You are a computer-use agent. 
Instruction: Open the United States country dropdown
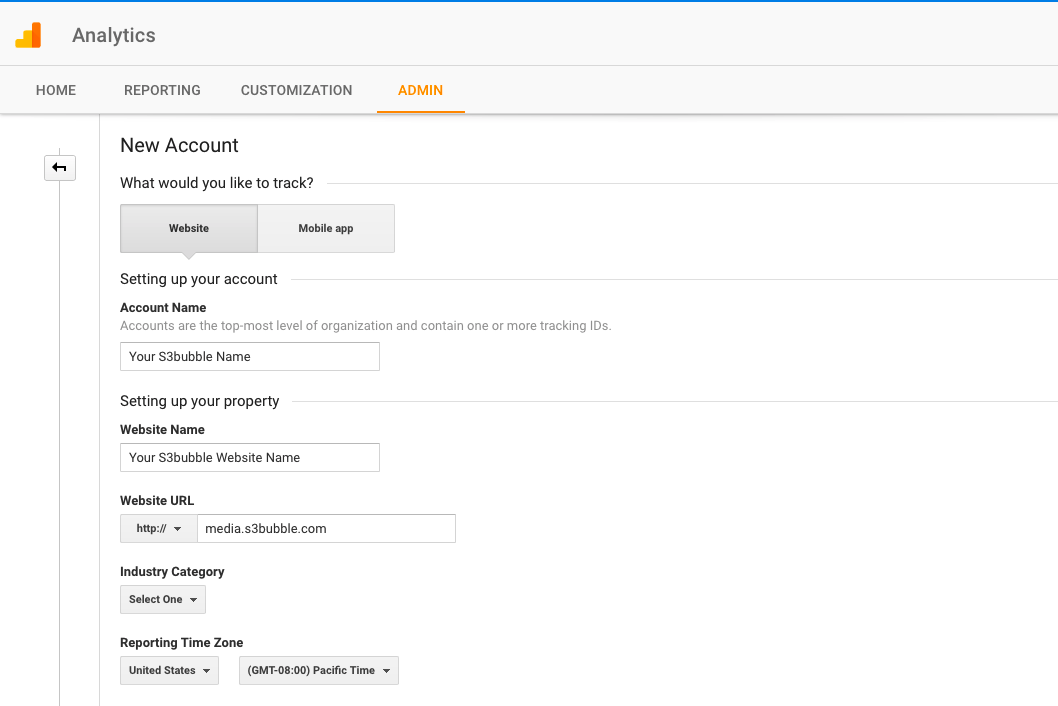[x=169, y=670]
